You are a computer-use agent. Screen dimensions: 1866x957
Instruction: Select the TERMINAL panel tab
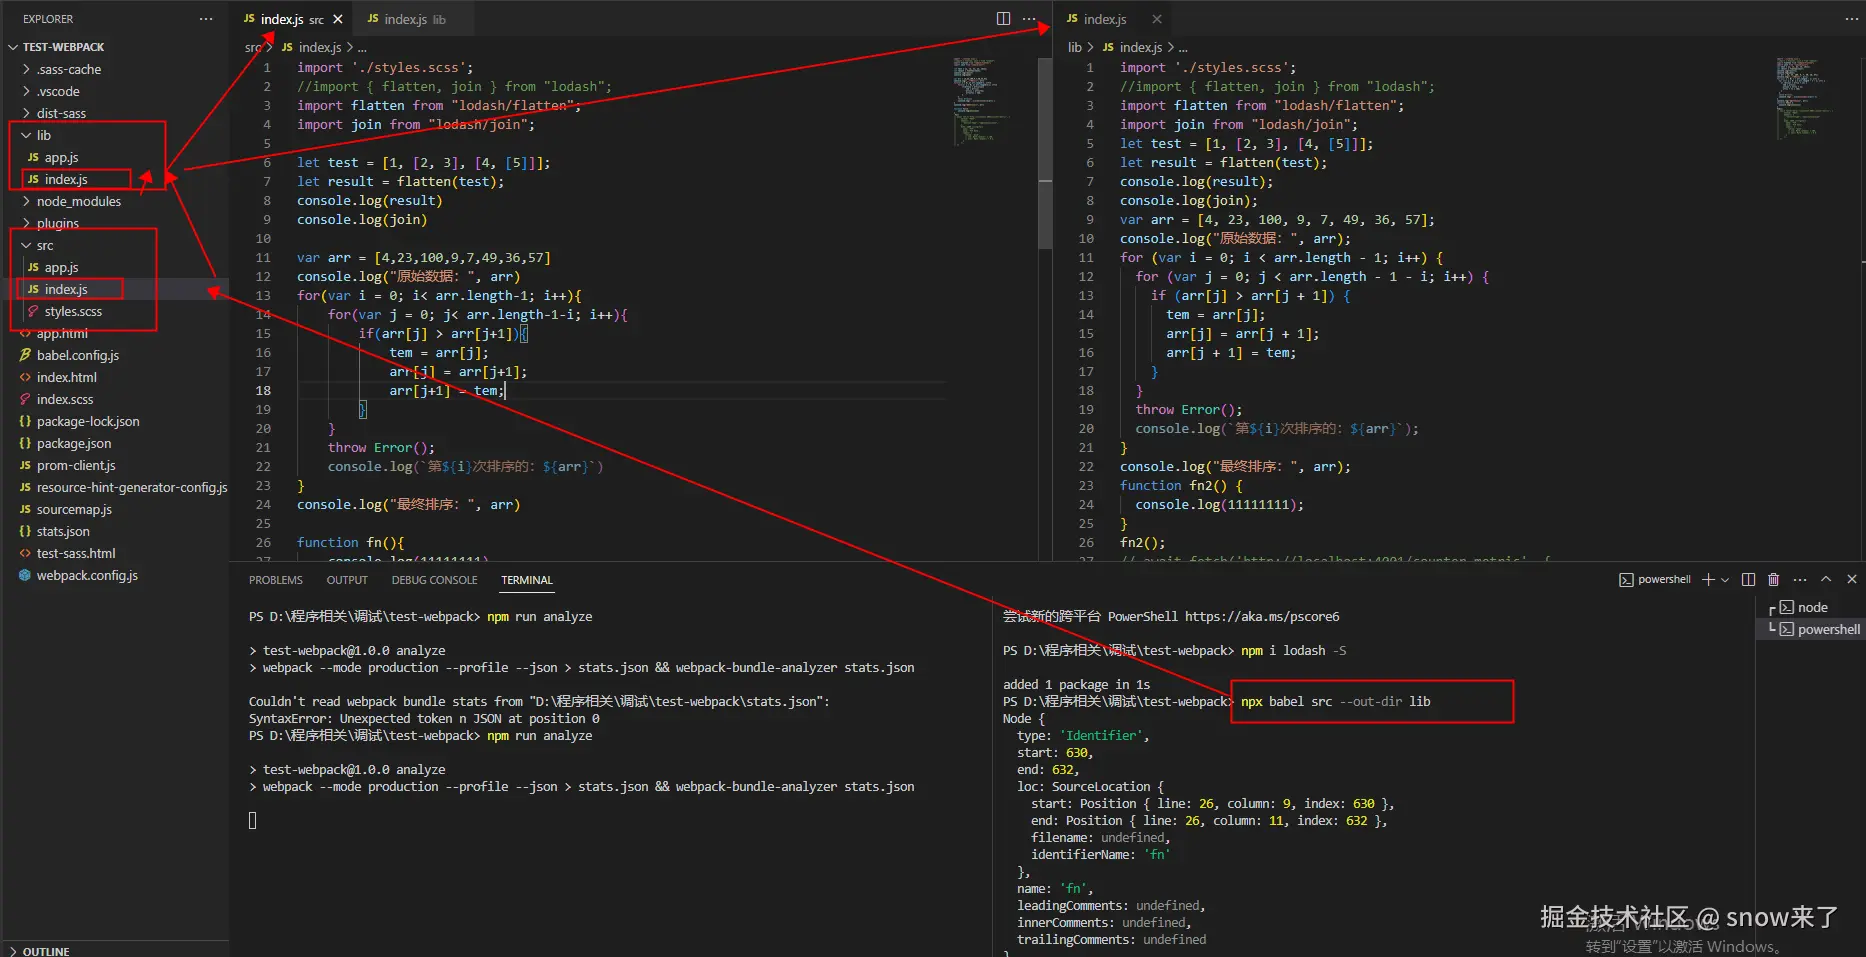click(x=527, y=580)
